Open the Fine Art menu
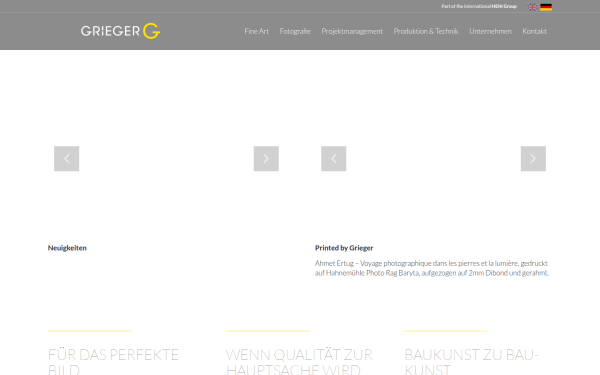The width and height of the screenshot is (600, 375). tap(256, 31)
